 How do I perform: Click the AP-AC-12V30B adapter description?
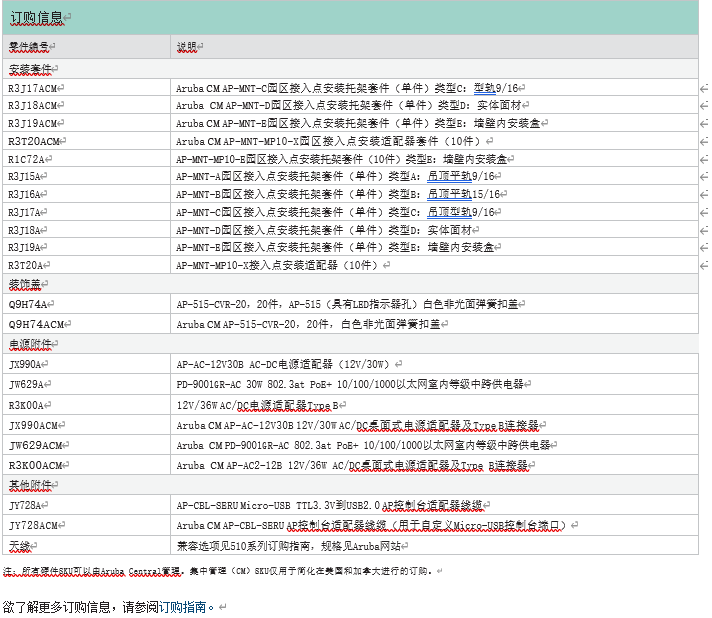click(283, 364)
